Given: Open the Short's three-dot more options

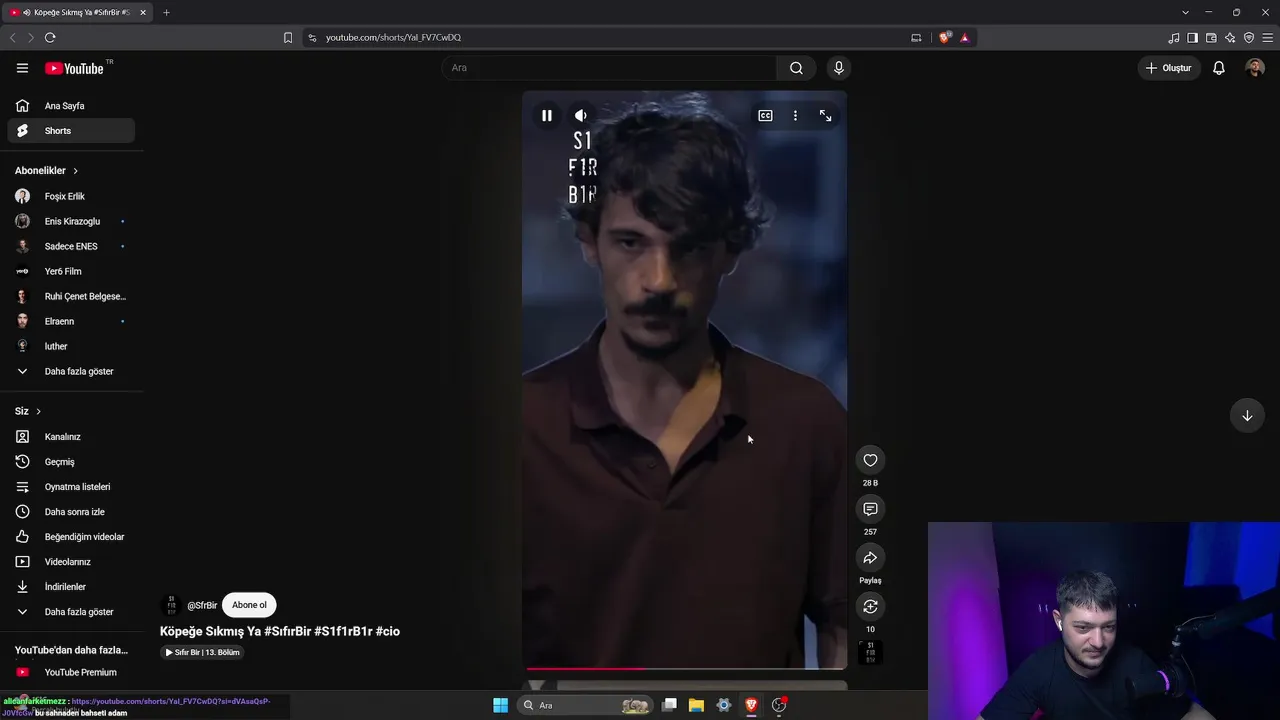Looking at the screenshot, I should (795, 116).
